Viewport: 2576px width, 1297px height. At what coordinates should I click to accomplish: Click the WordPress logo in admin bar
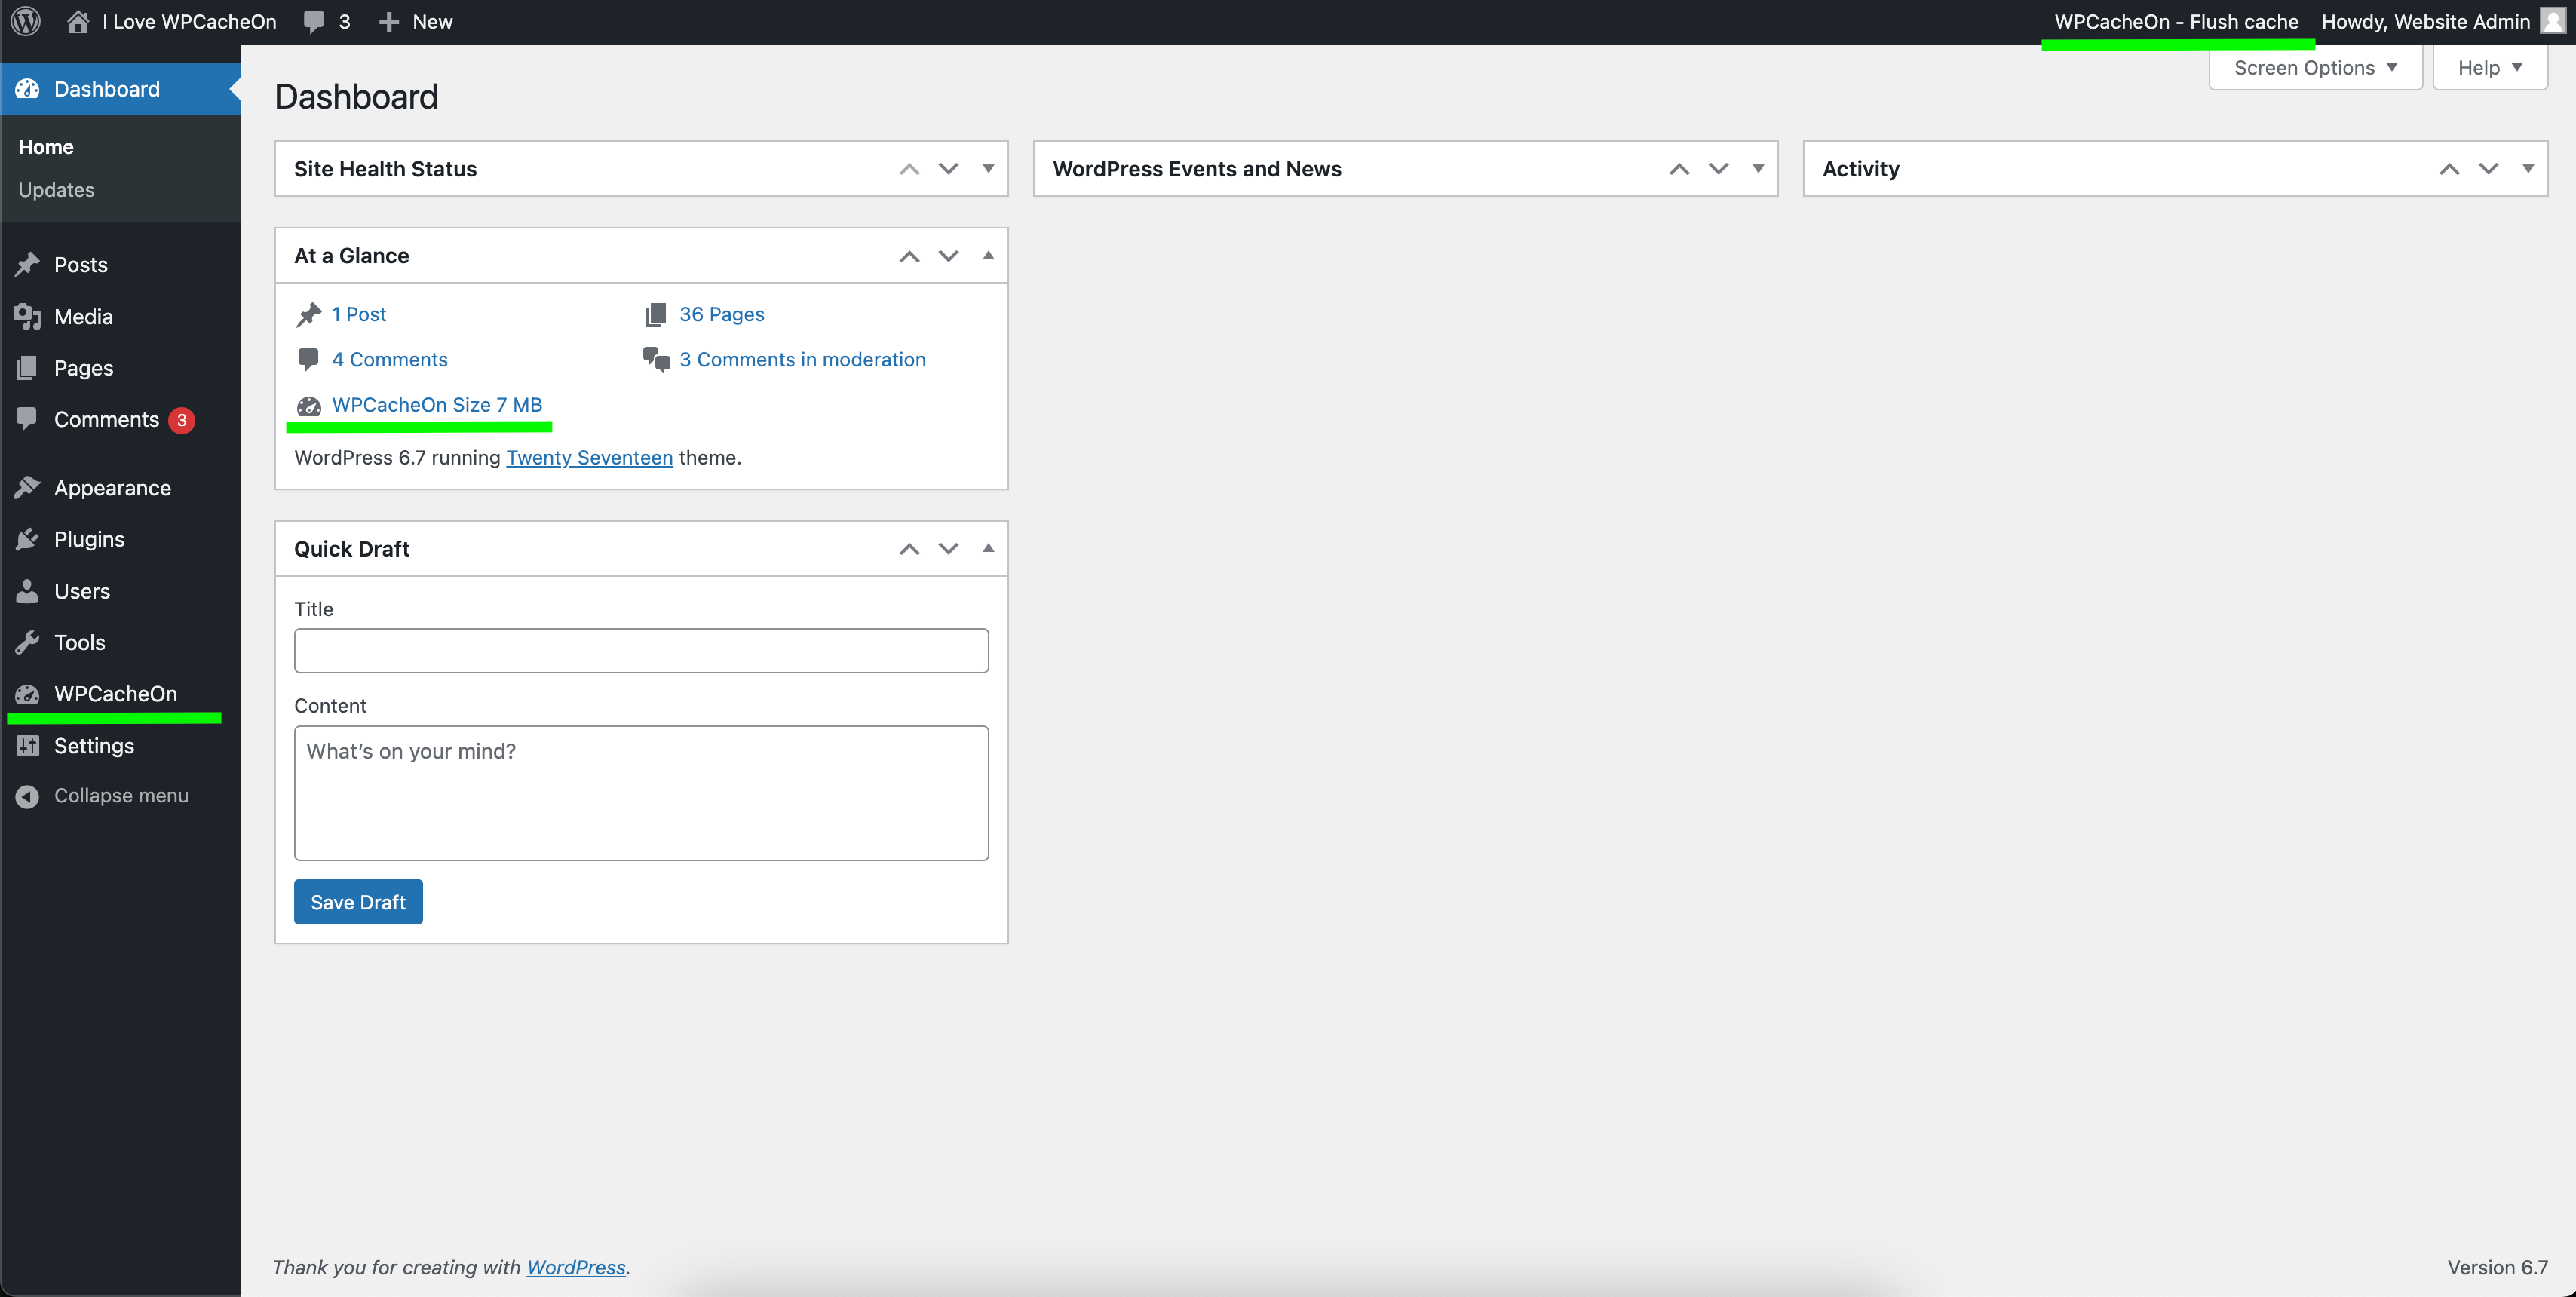tap(26, 21)
